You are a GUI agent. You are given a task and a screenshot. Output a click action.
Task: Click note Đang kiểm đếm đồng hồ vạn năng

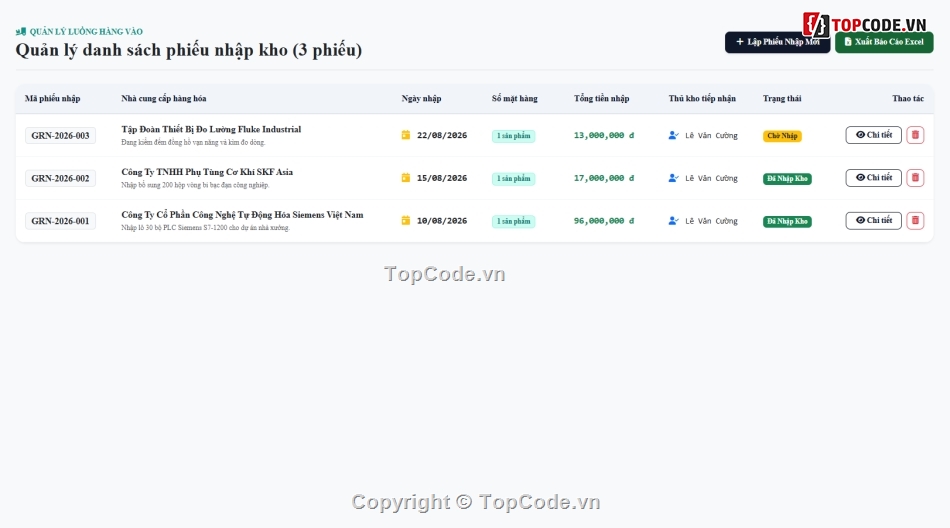193,142
